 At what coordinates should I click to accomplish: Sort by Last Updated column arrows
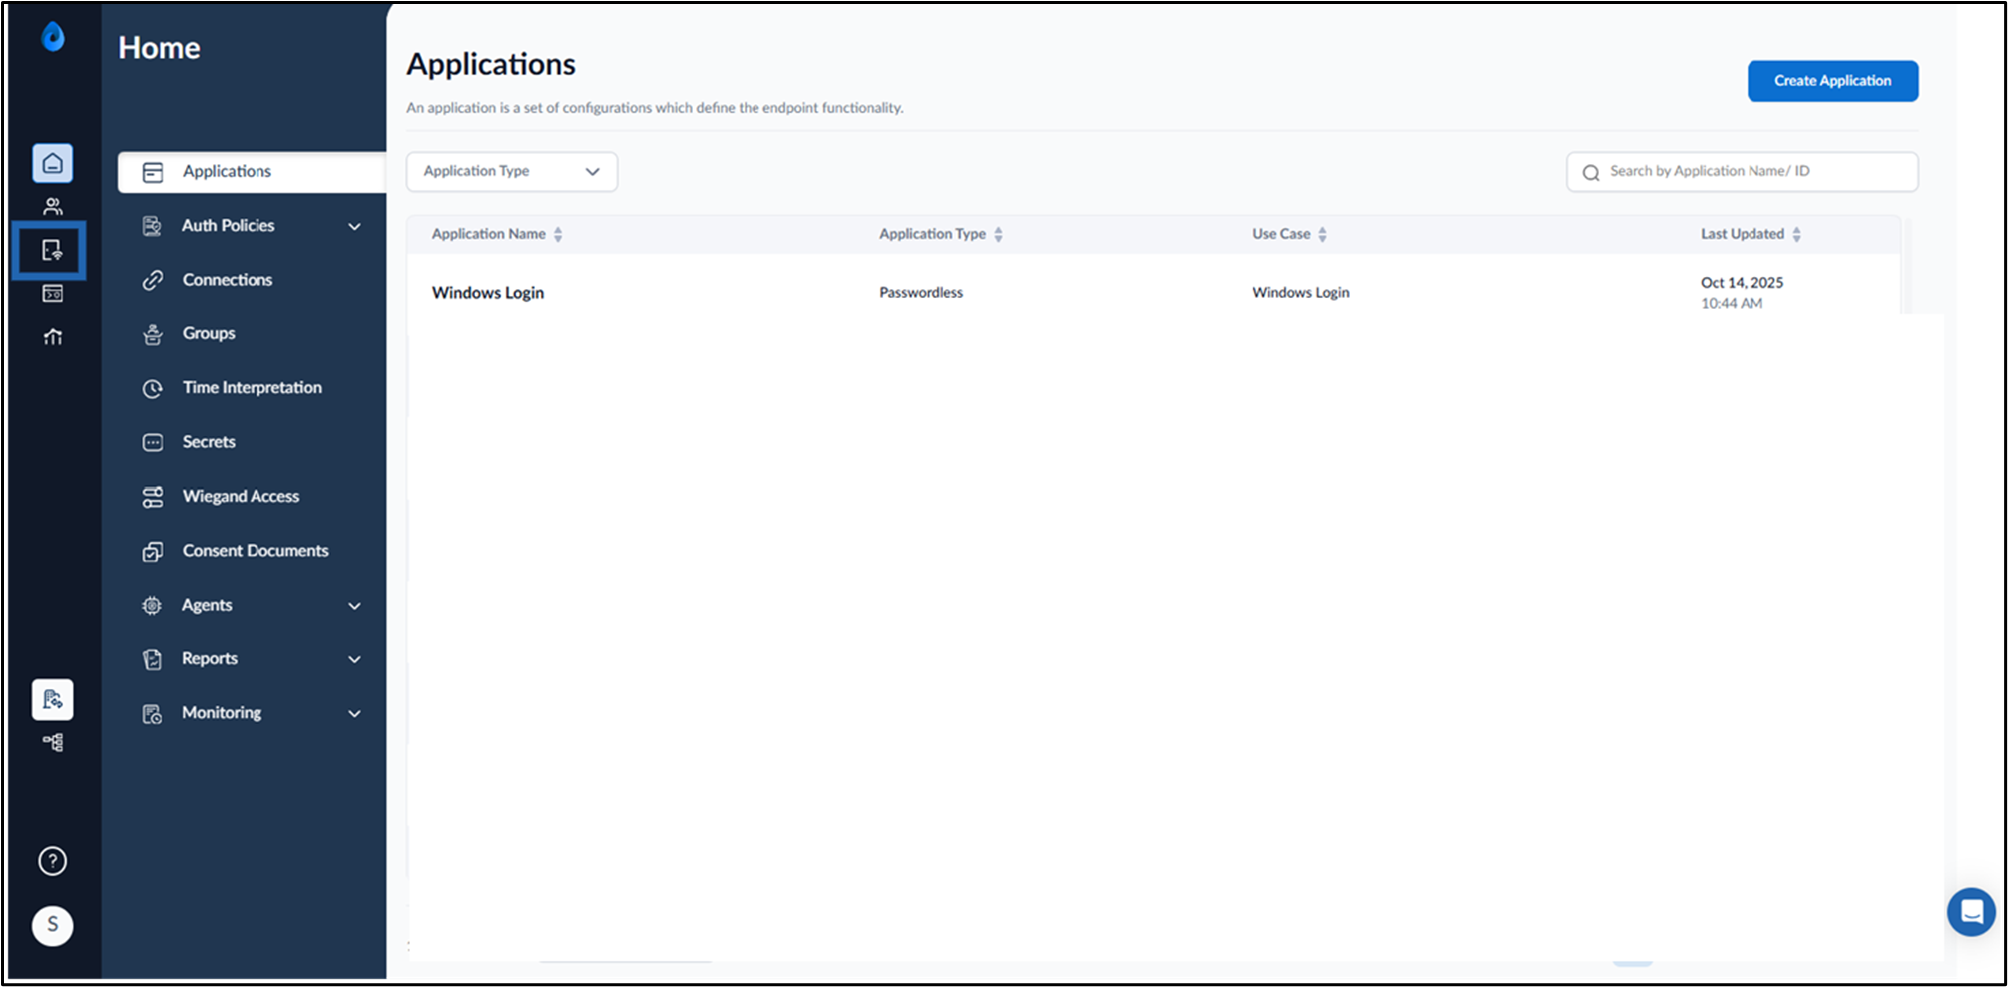(1796, 234)
